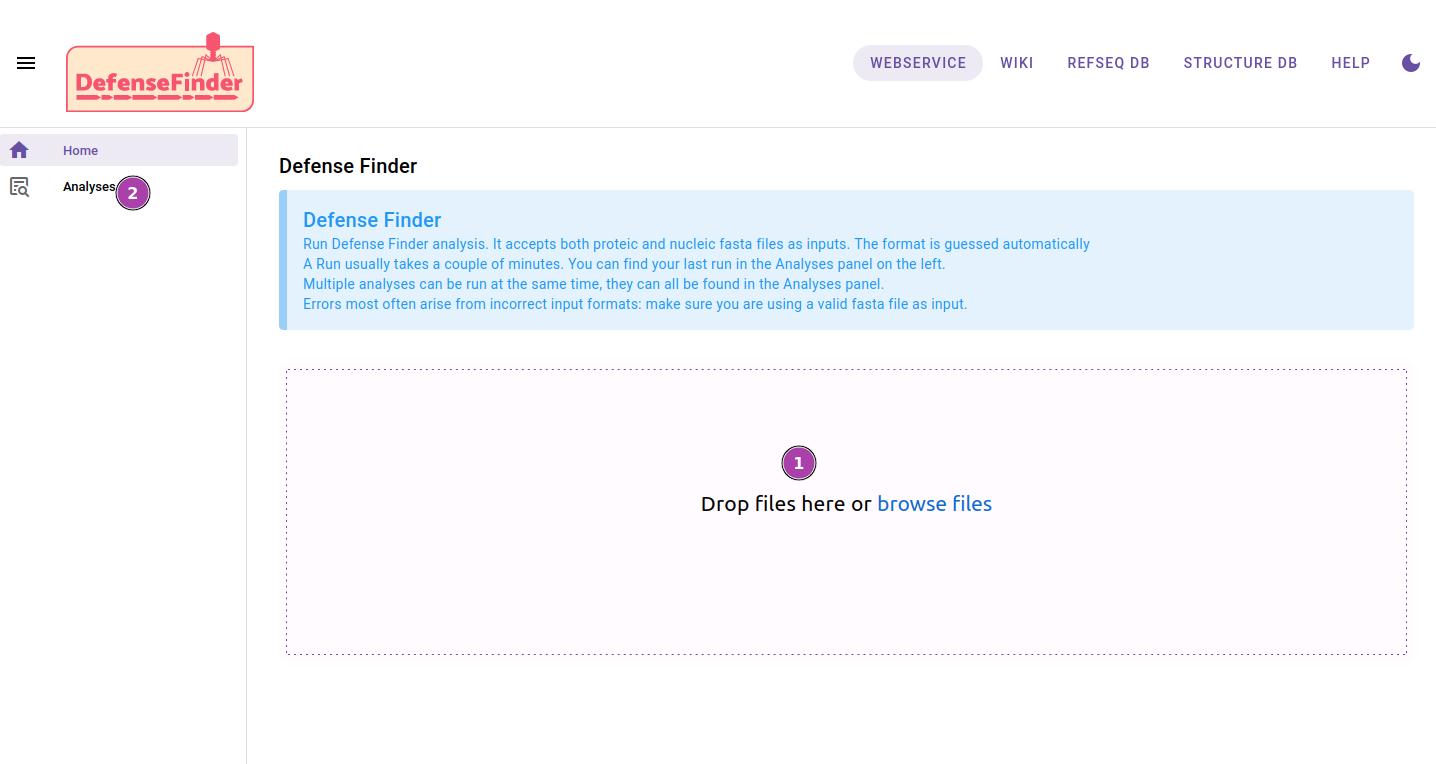Click the Analyses search-list icon
Screen dimensions: 1436x764
point(19,187)
